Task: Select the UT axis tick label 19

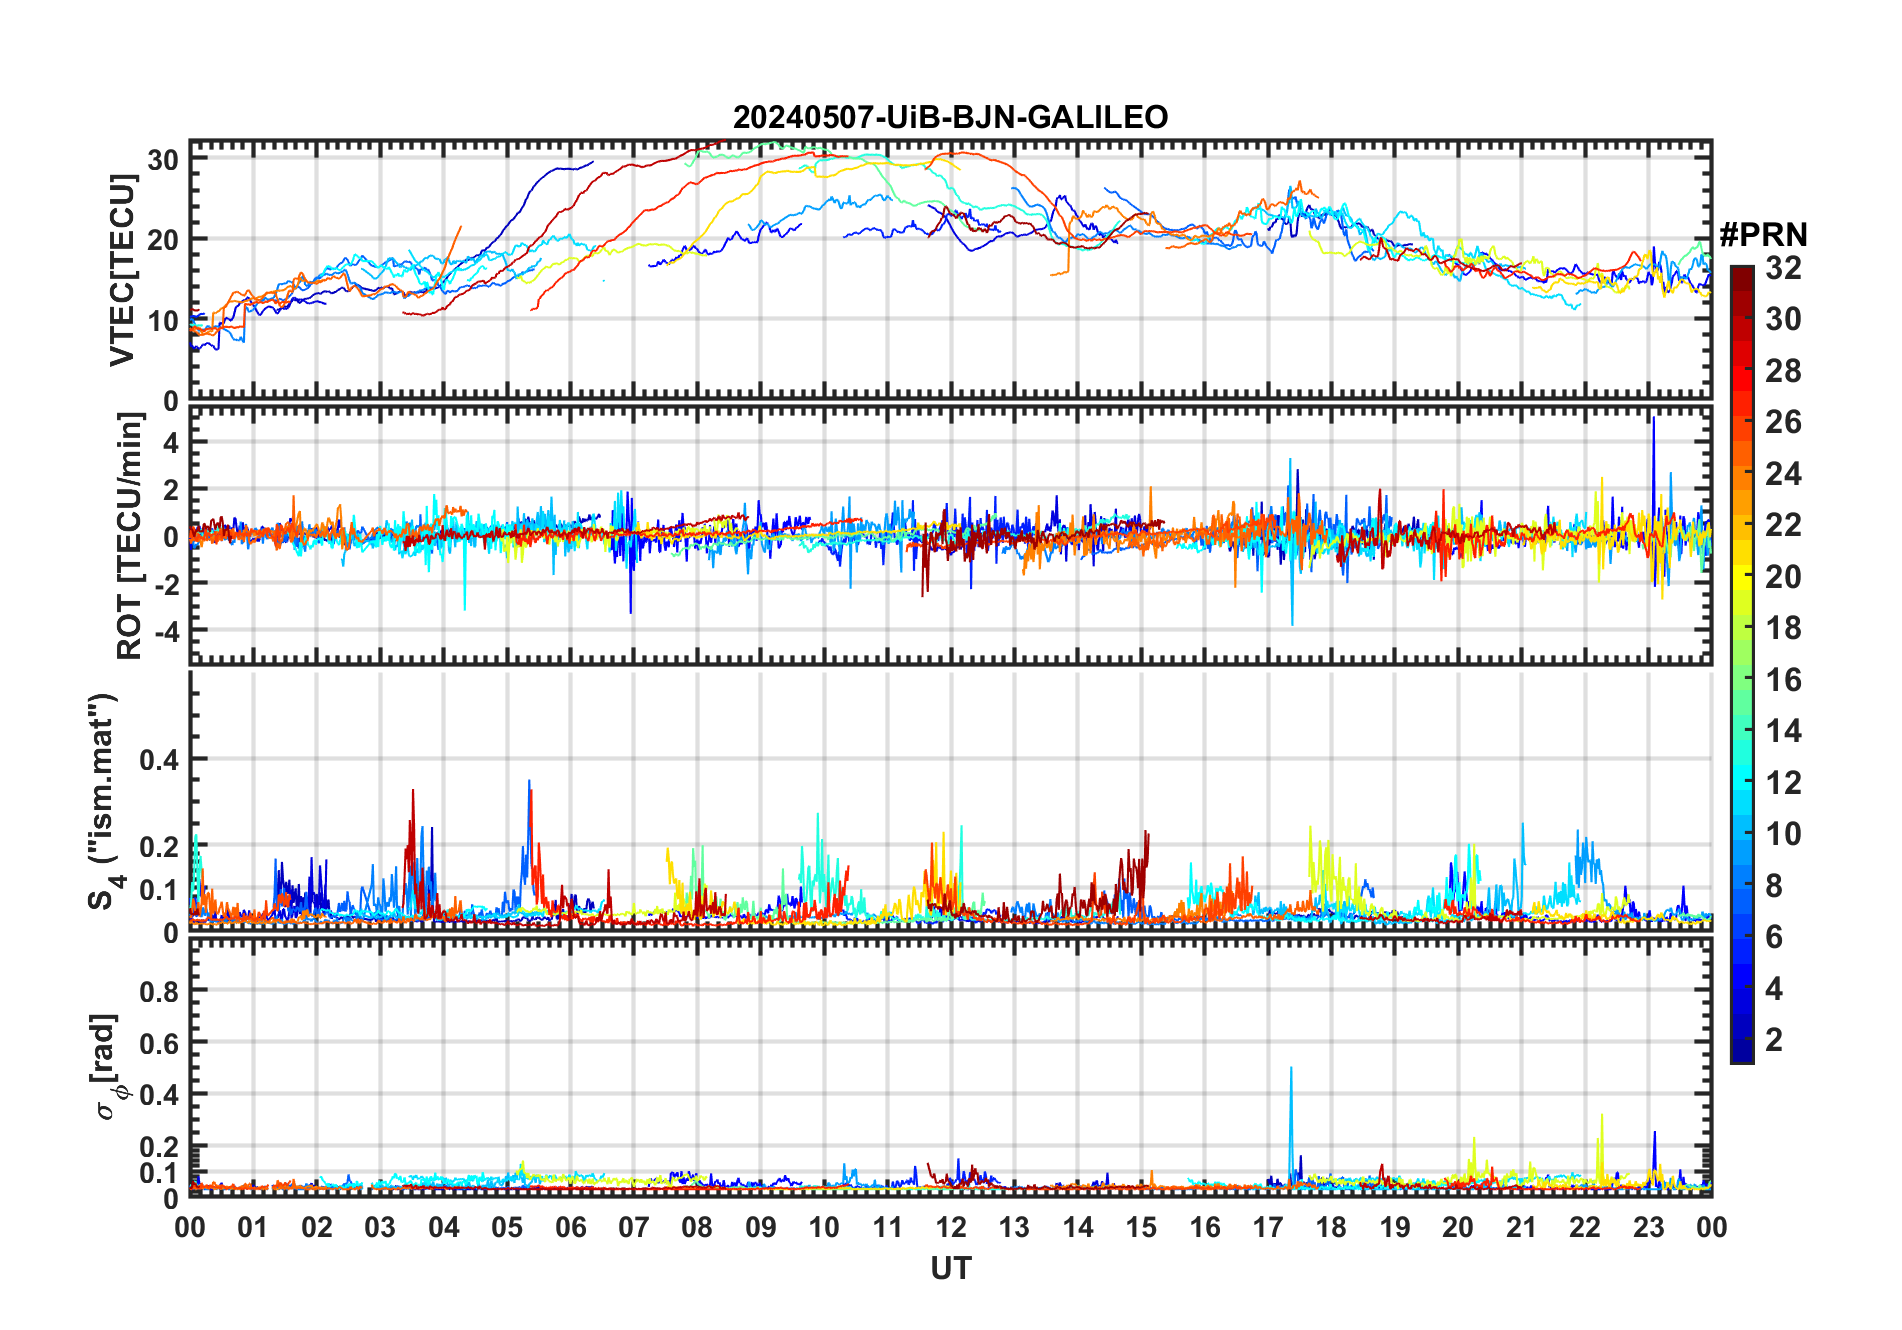Action: pyautogui.click(x=1395, y=1227)
